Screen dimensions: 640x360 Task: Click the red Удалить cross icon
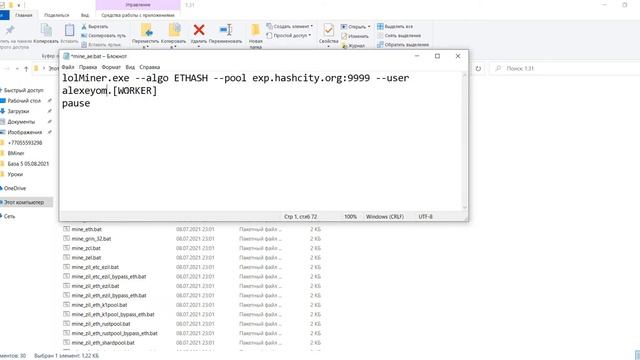click(199, 30)
